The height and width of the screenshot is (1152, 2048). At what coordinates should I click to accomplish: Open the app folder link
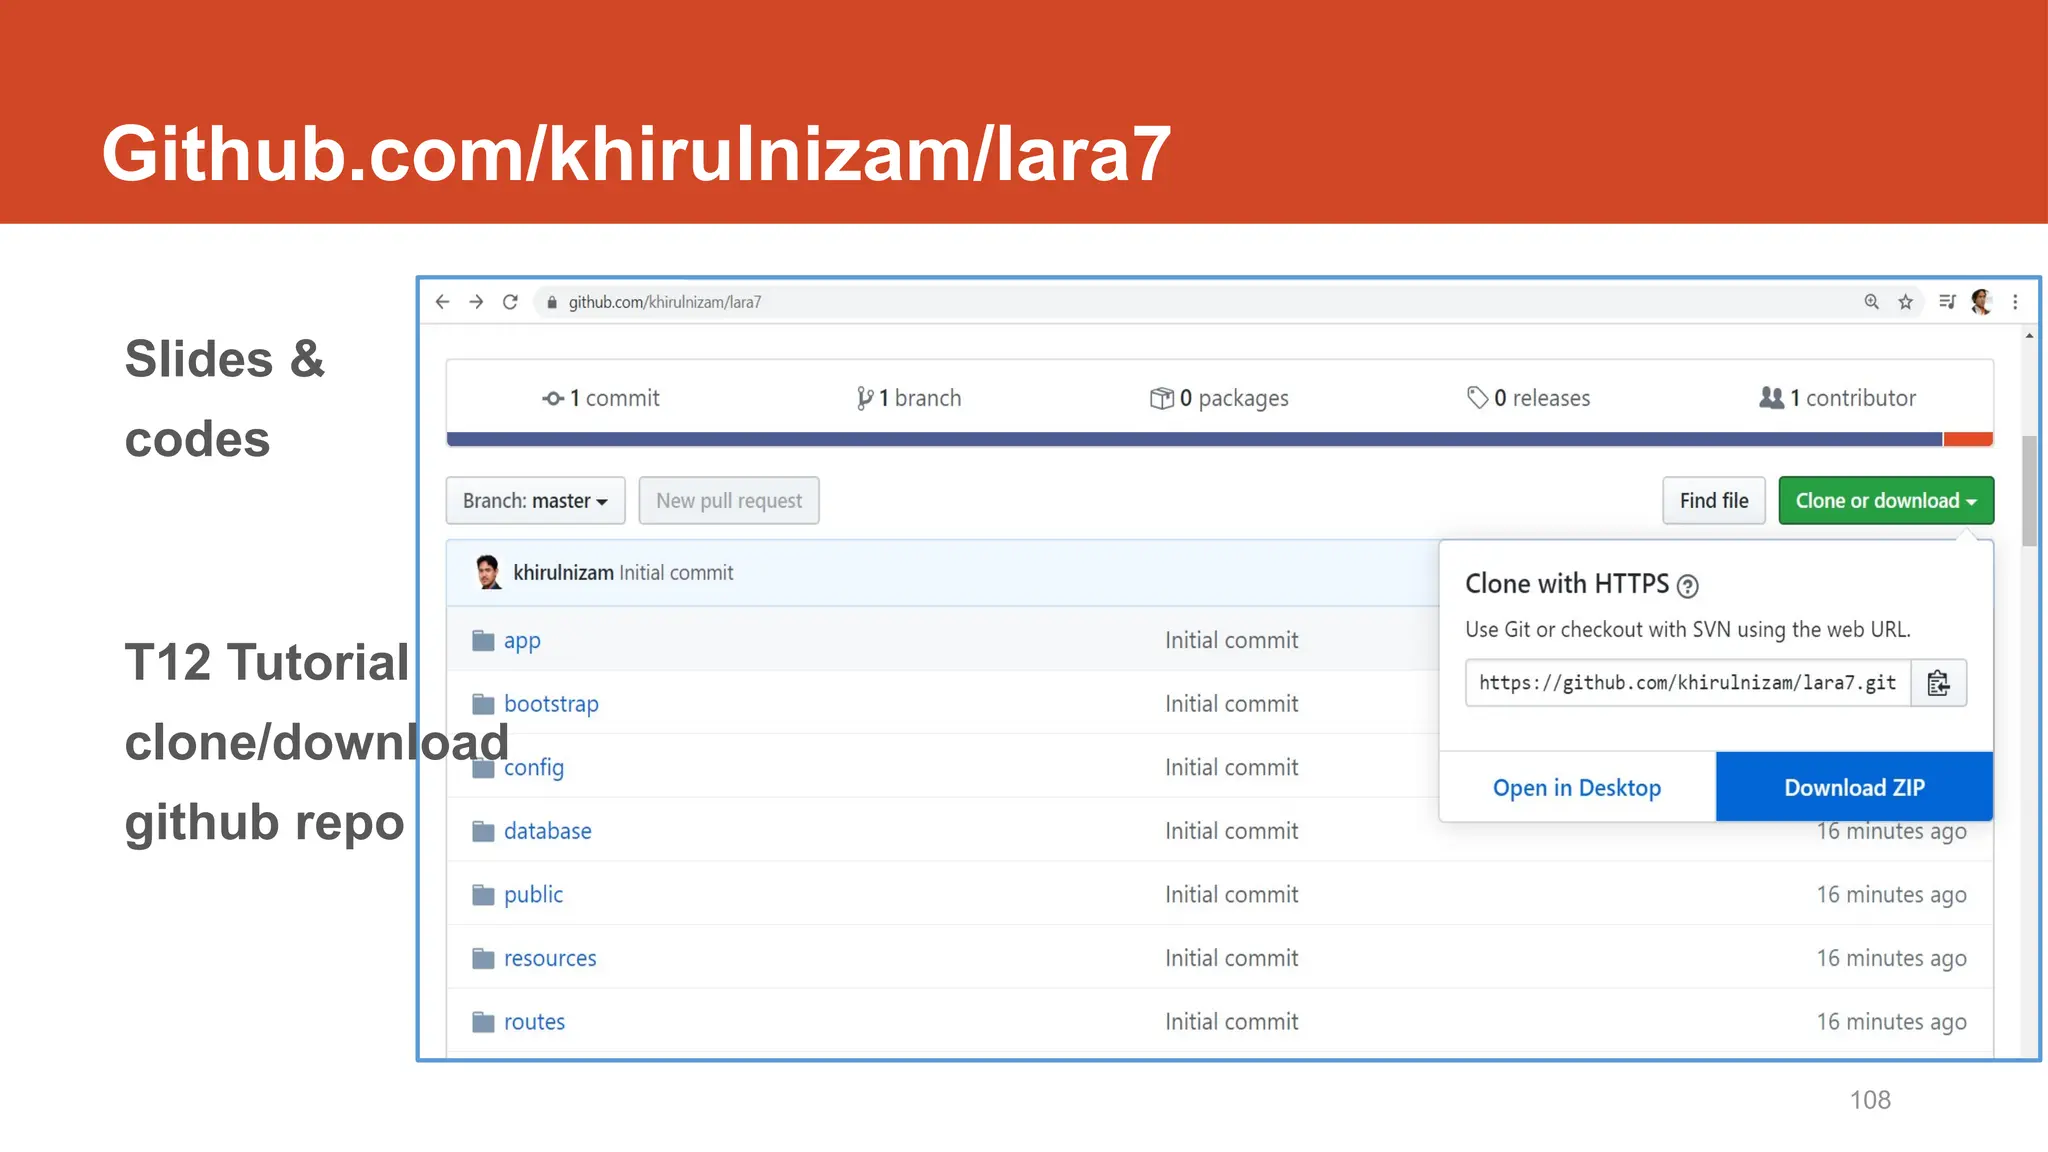[522, 641]
